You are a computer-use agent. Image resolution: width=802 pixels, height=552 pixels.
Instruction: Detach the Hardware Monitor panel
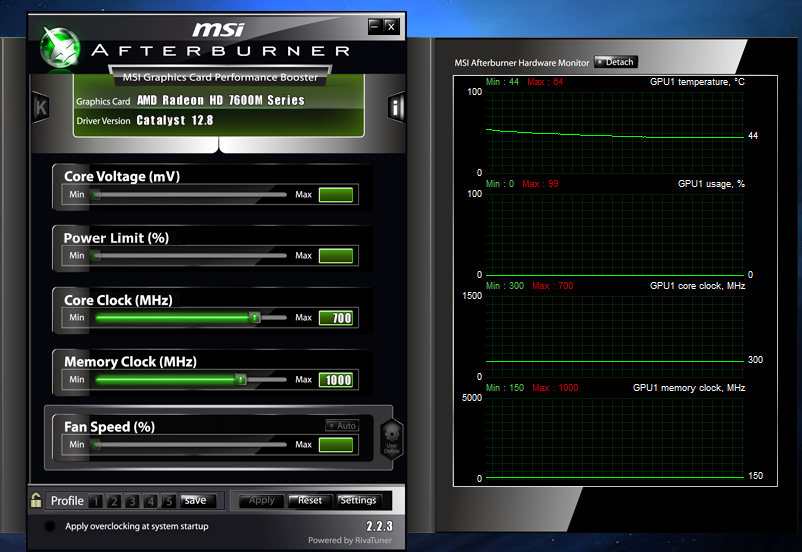(616, 62)
